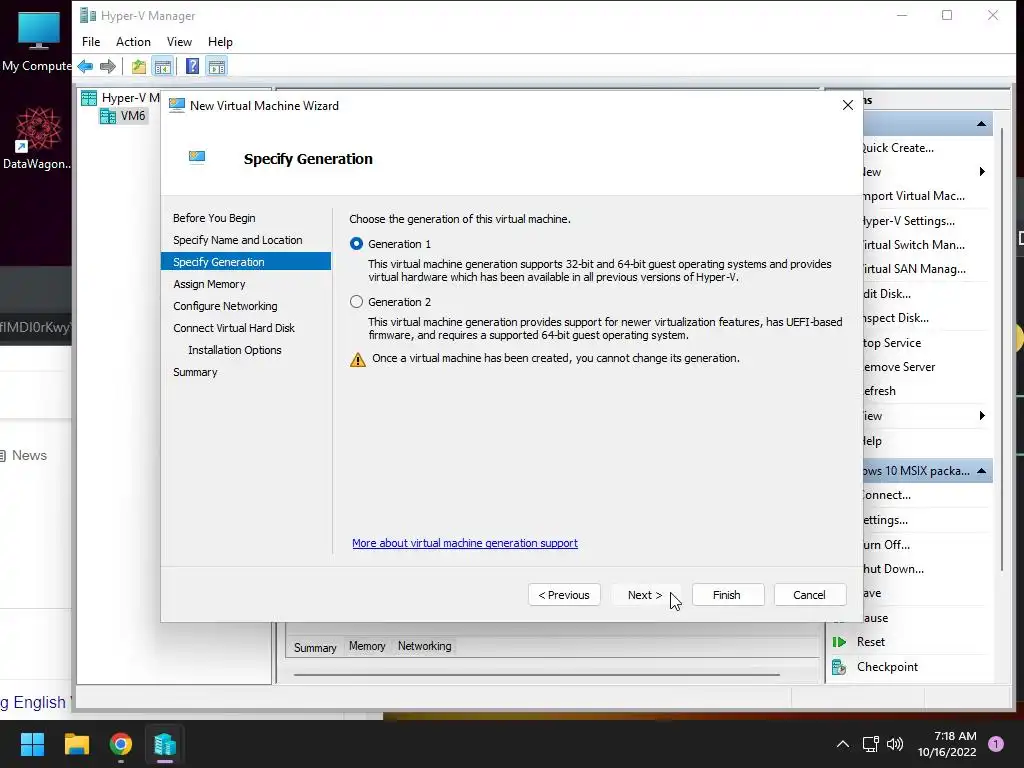This screenshot has height=768, width=1024.
Task: Click the Hyper-V Manager taskbar icon
Action: 165,744
